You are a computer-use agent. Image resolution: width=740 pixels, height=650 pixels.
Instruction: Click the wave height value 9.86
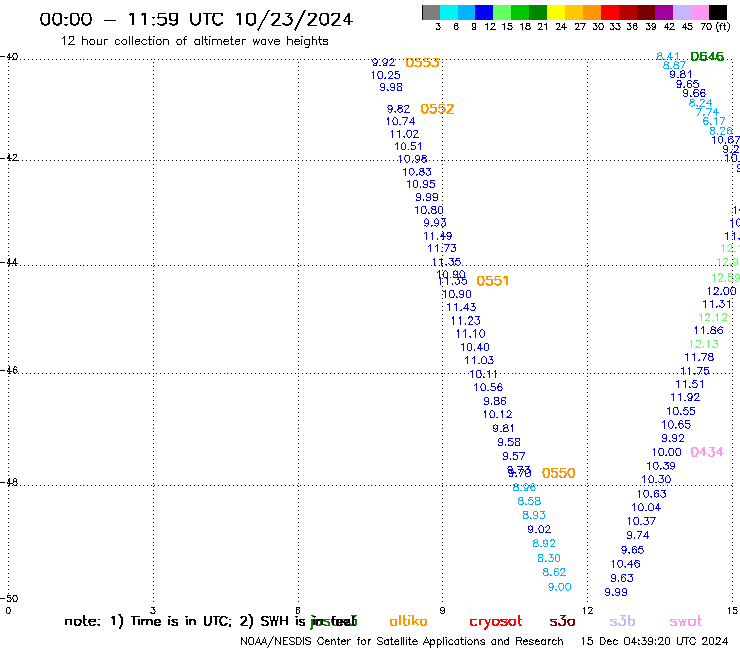click(495, 401)
